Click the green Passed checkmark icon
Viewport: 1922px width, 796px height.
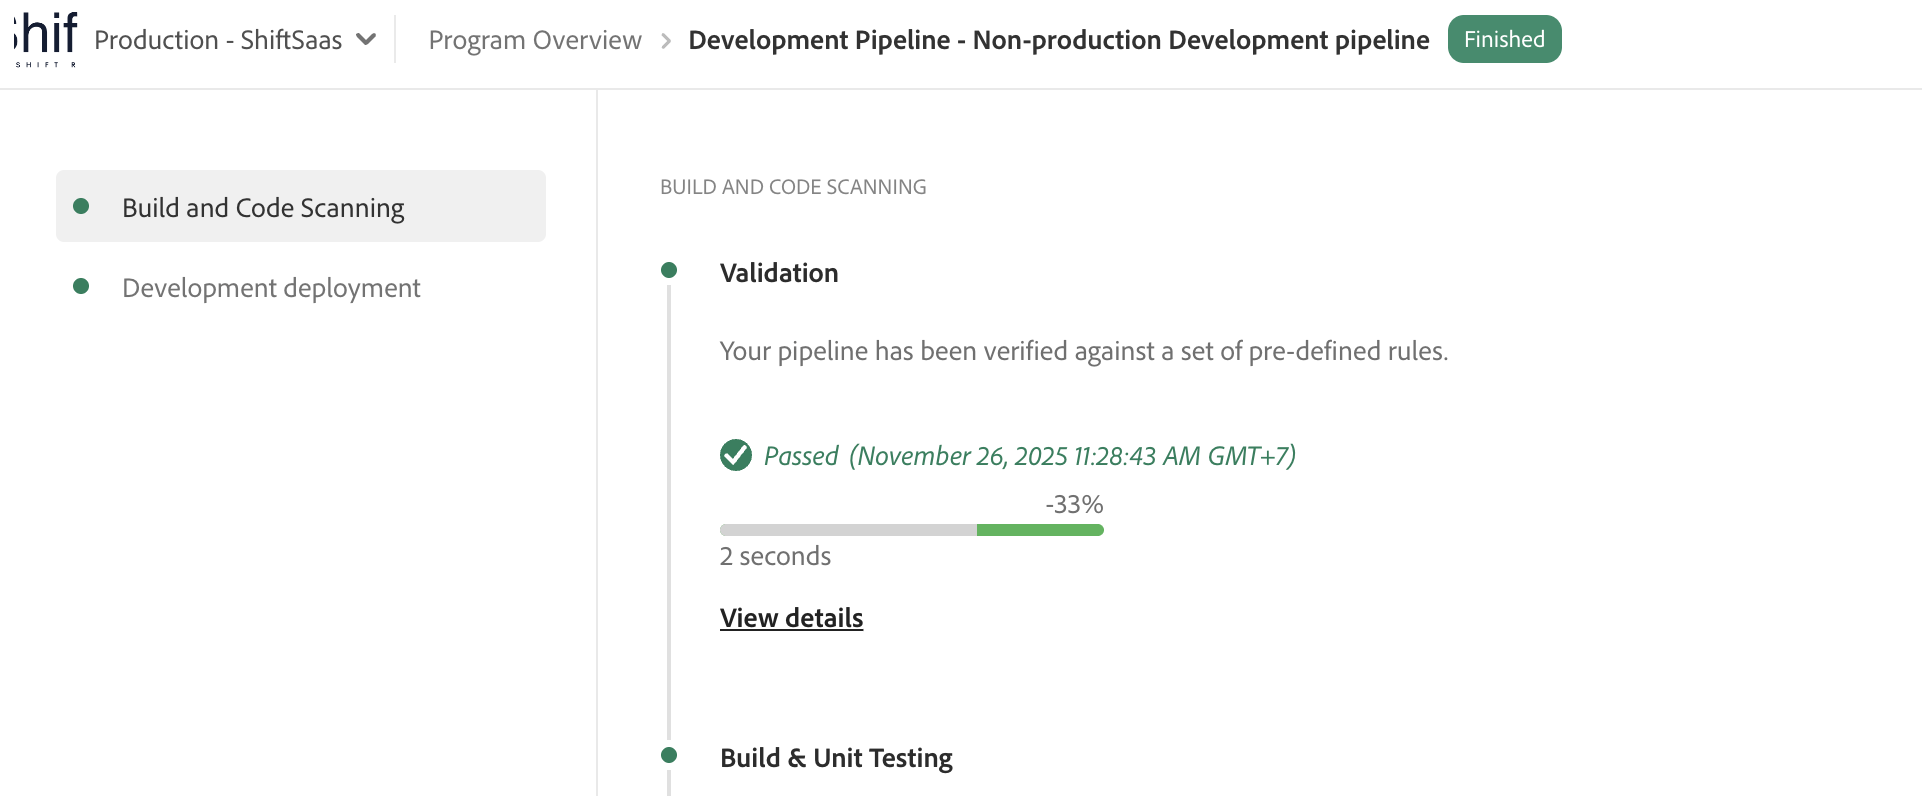[x=736, y=455]
